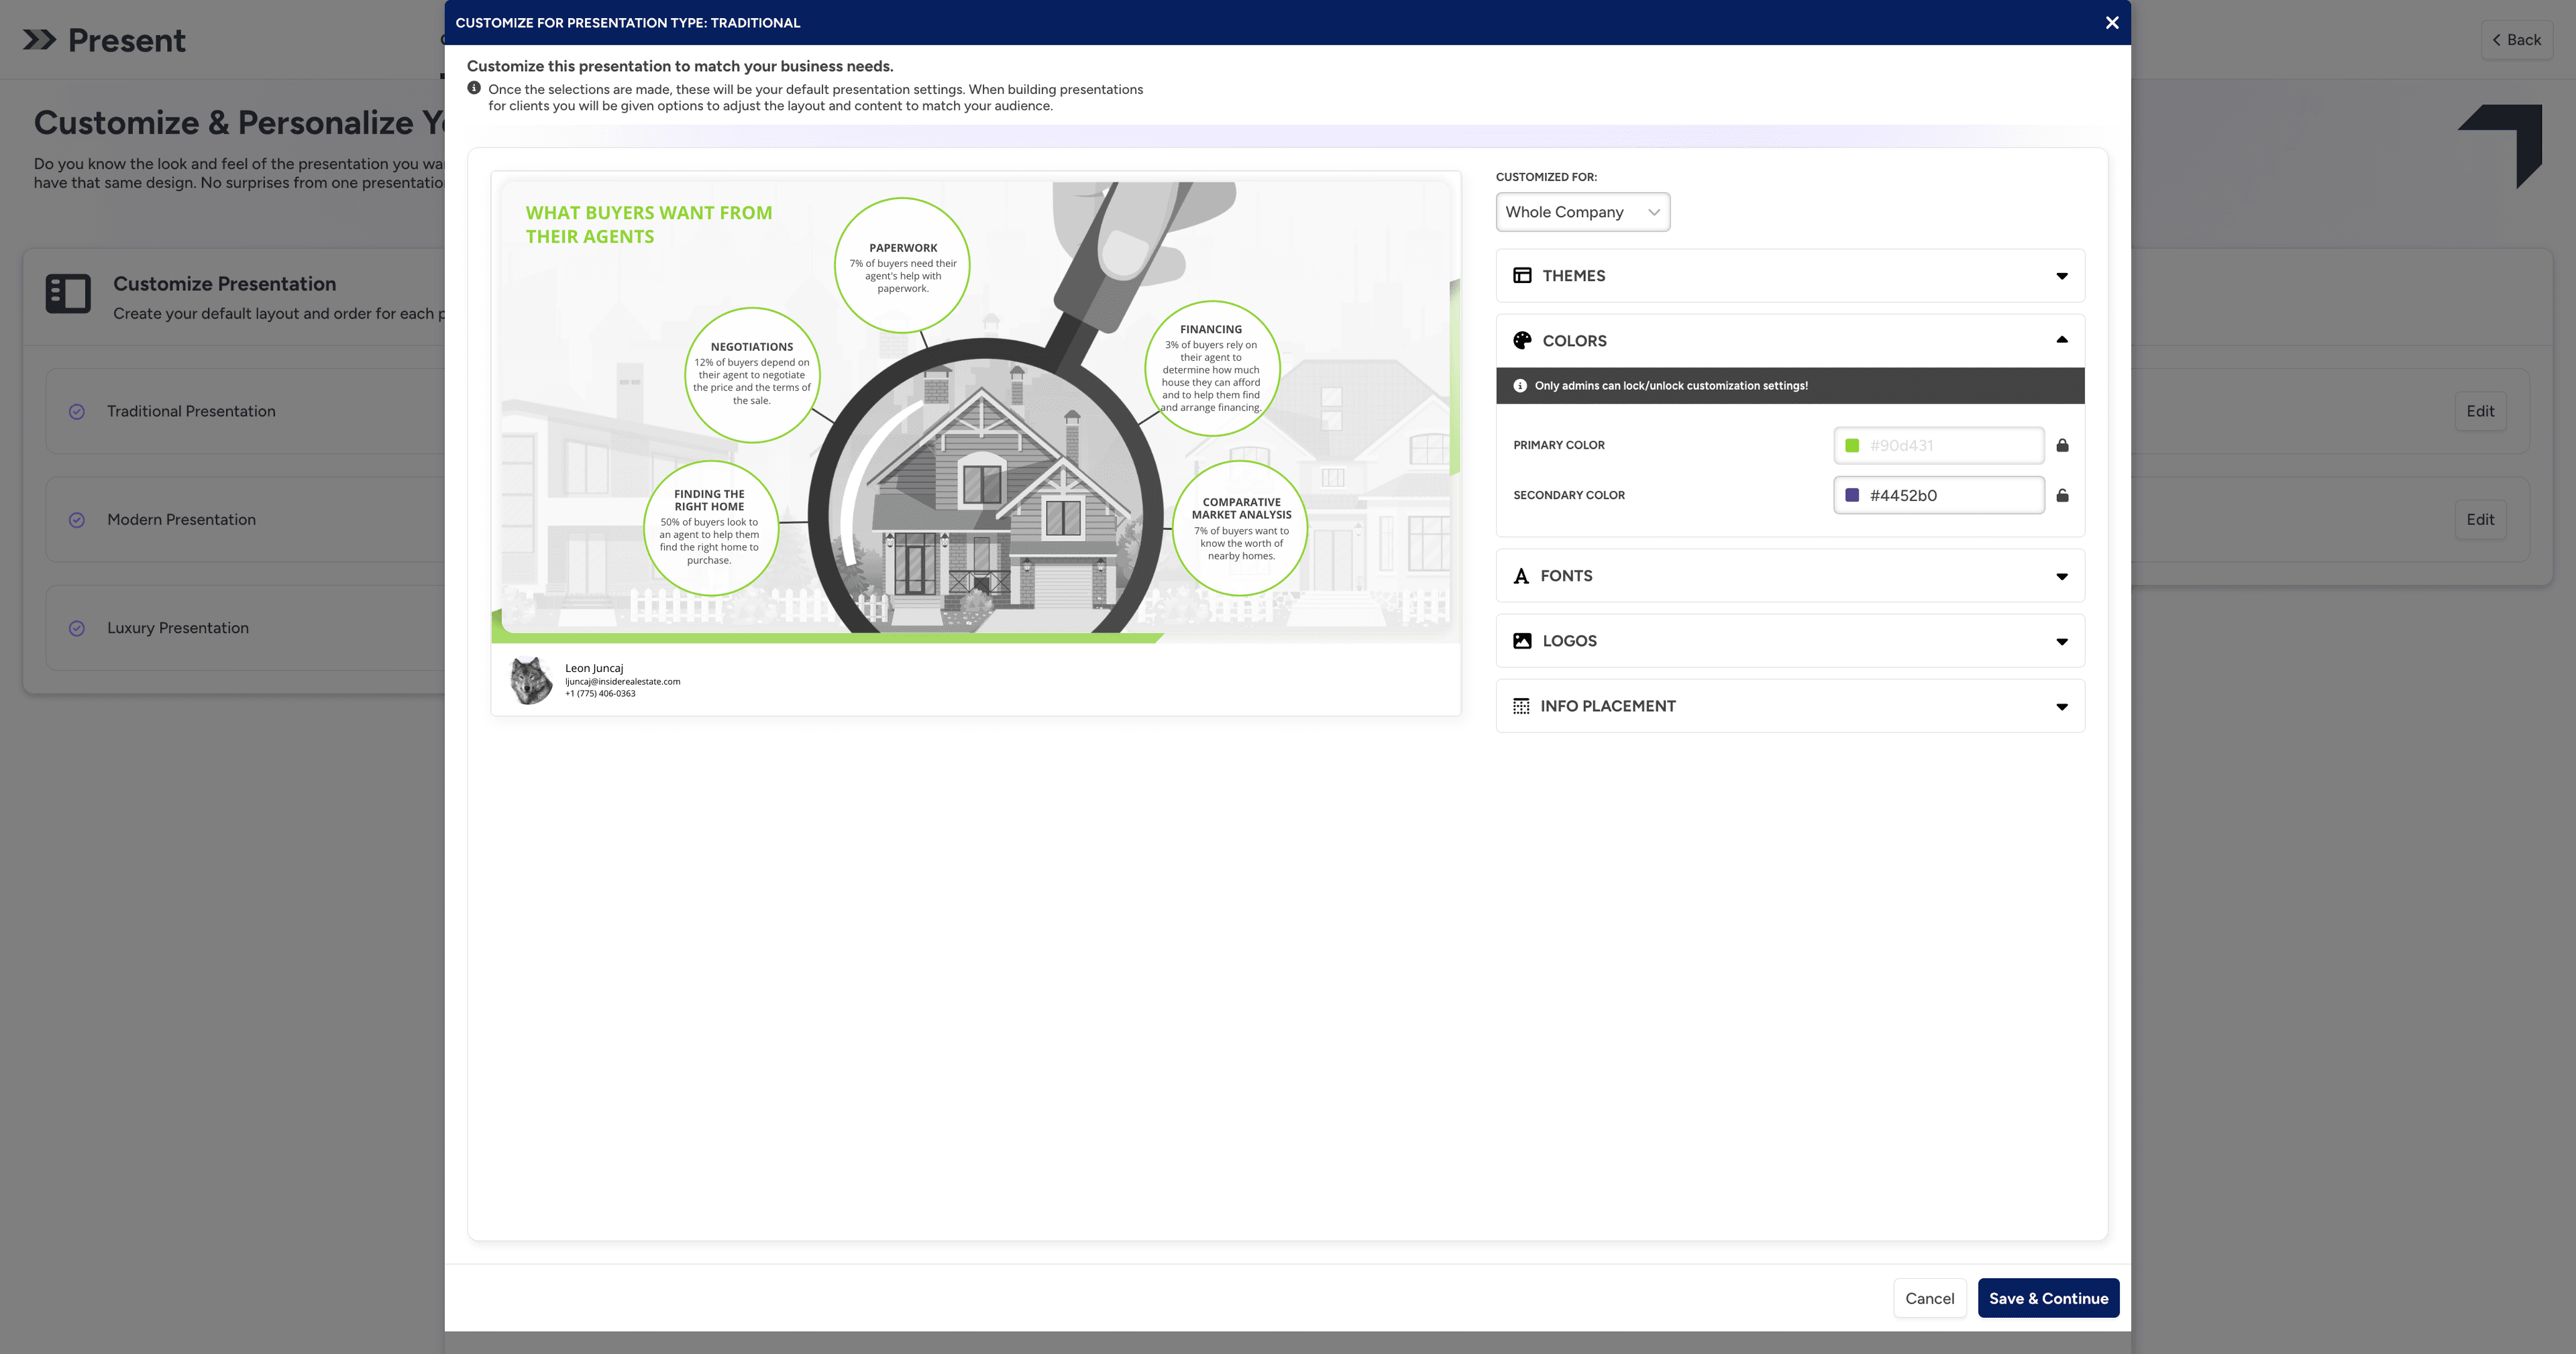
Task: Open the Whole Company dropdown
Action: point(1582,212)
